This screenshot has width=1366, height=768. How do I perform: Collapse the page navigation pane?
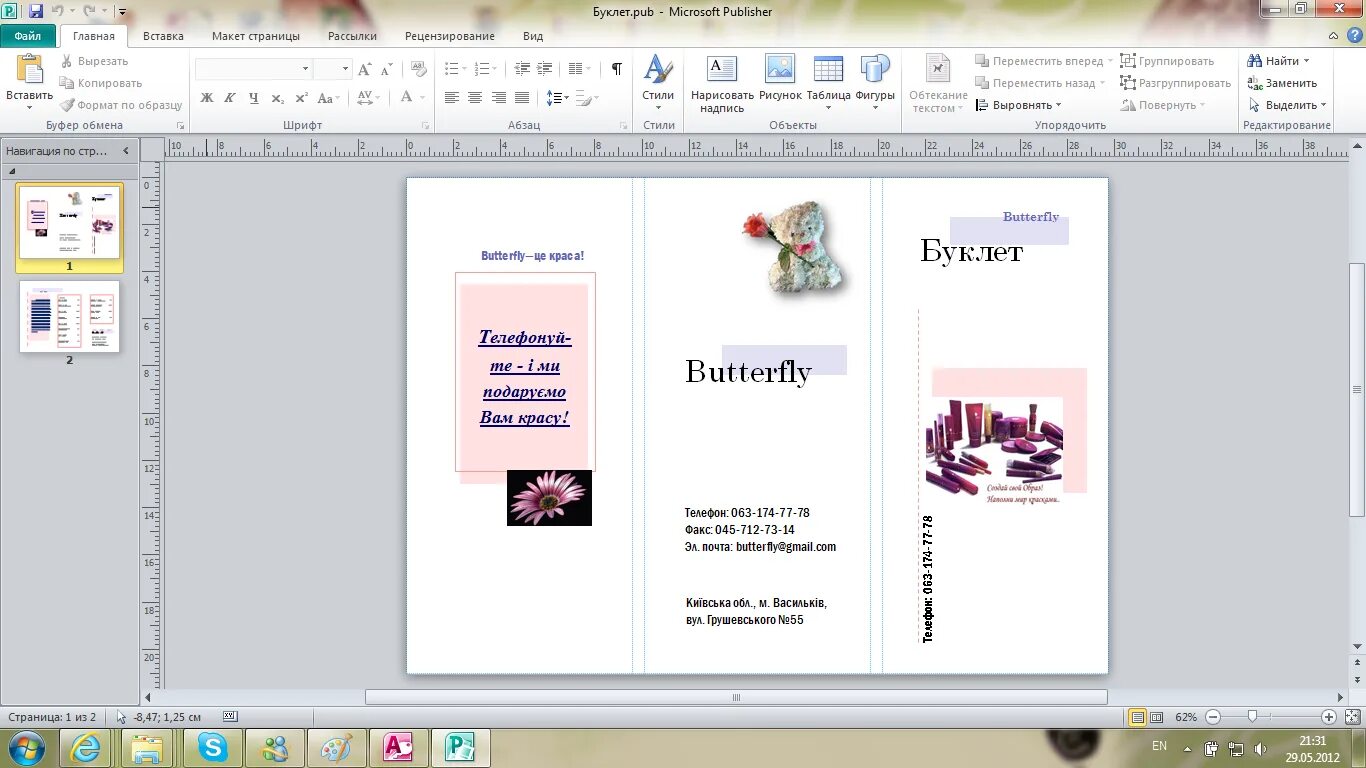[x=126, y=151]
